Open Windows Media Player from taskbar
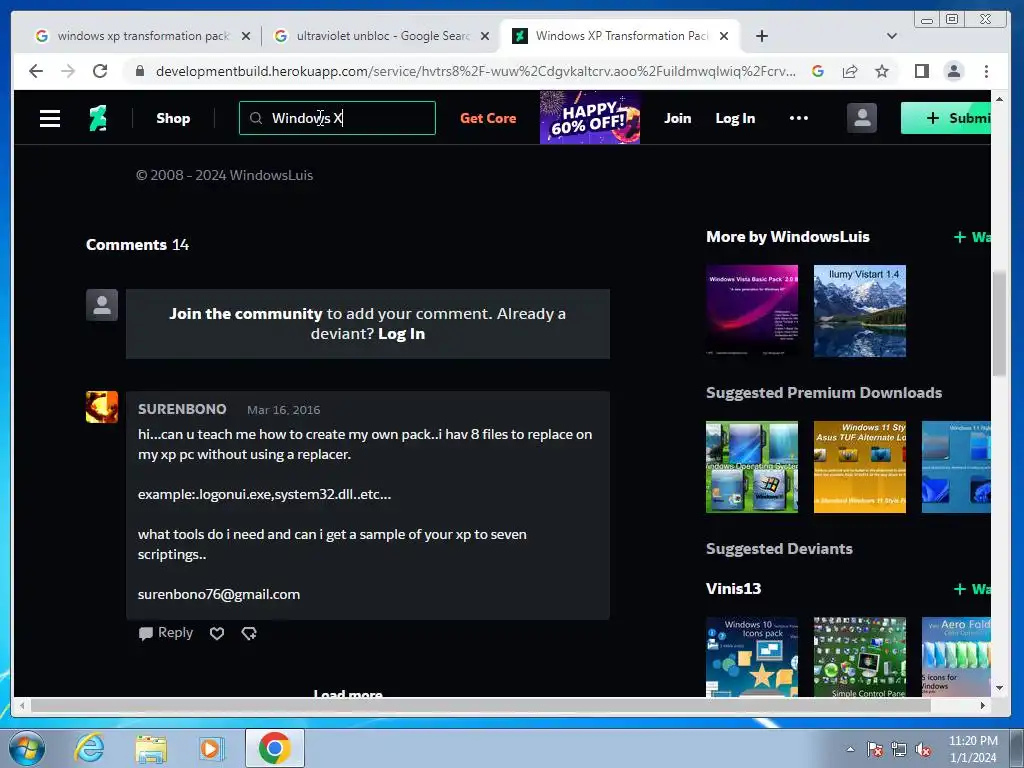 pyautogui.click(x=211, y=748)
